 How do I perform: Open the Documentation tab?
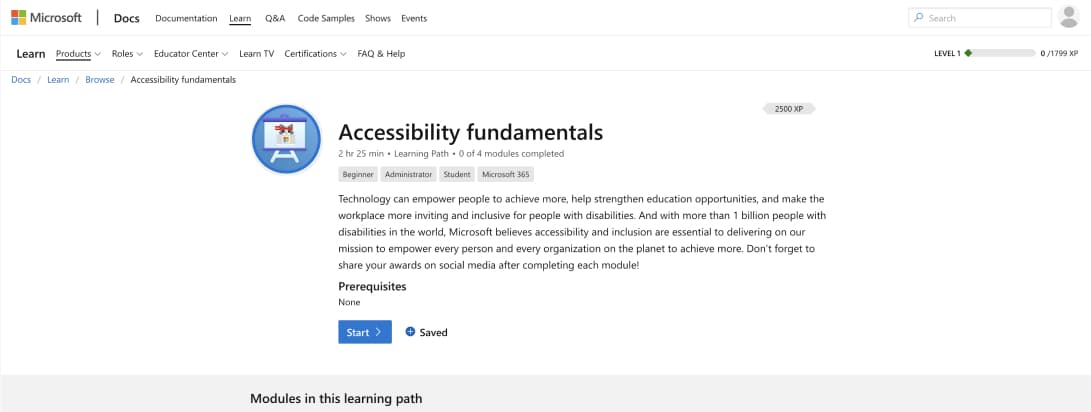186,18
